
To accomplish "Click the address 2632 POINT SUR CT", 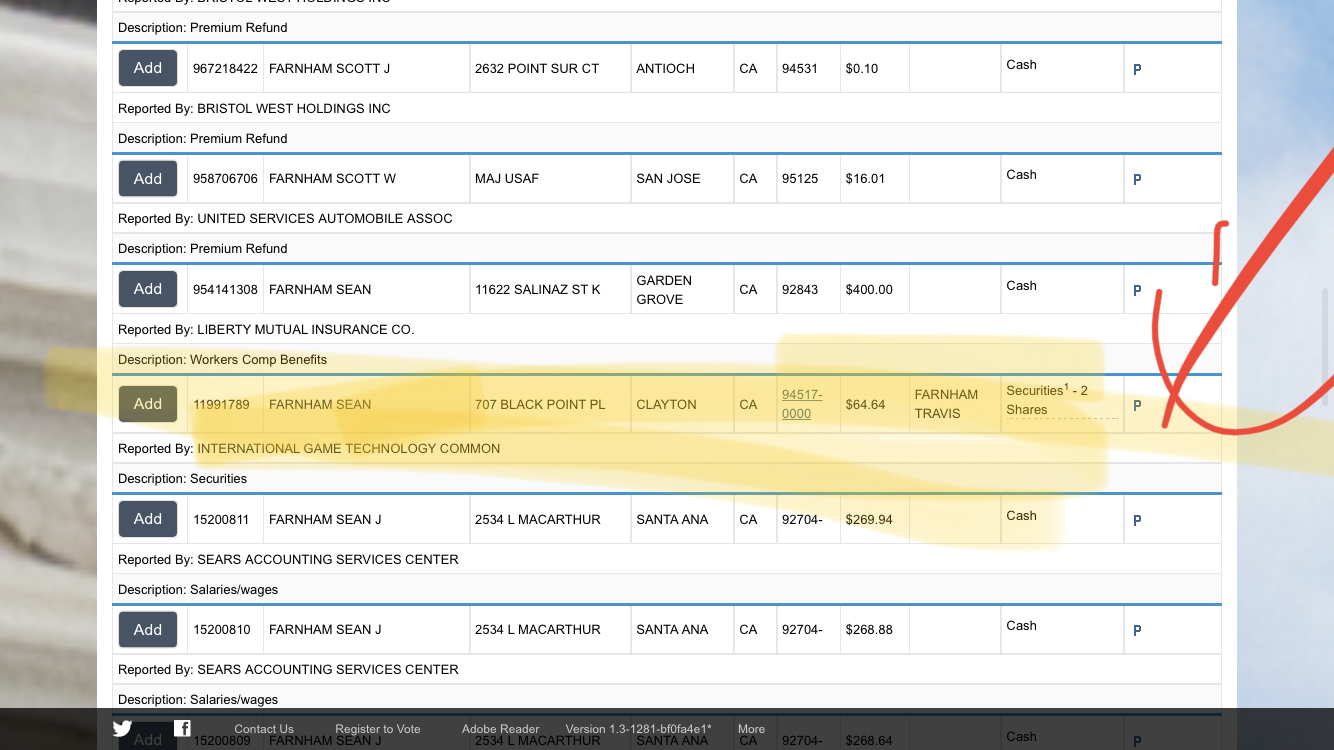I will pyautogui.click(x=537, y=68).
